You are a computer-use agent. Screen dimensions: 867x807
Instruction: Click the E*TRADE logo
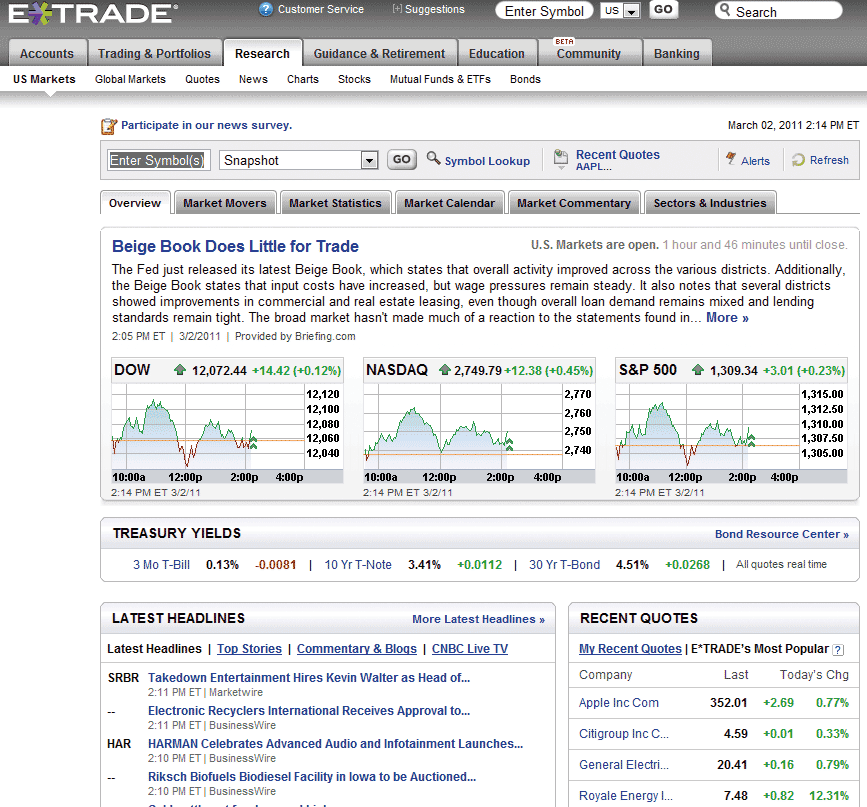click(x=93, y=13)
